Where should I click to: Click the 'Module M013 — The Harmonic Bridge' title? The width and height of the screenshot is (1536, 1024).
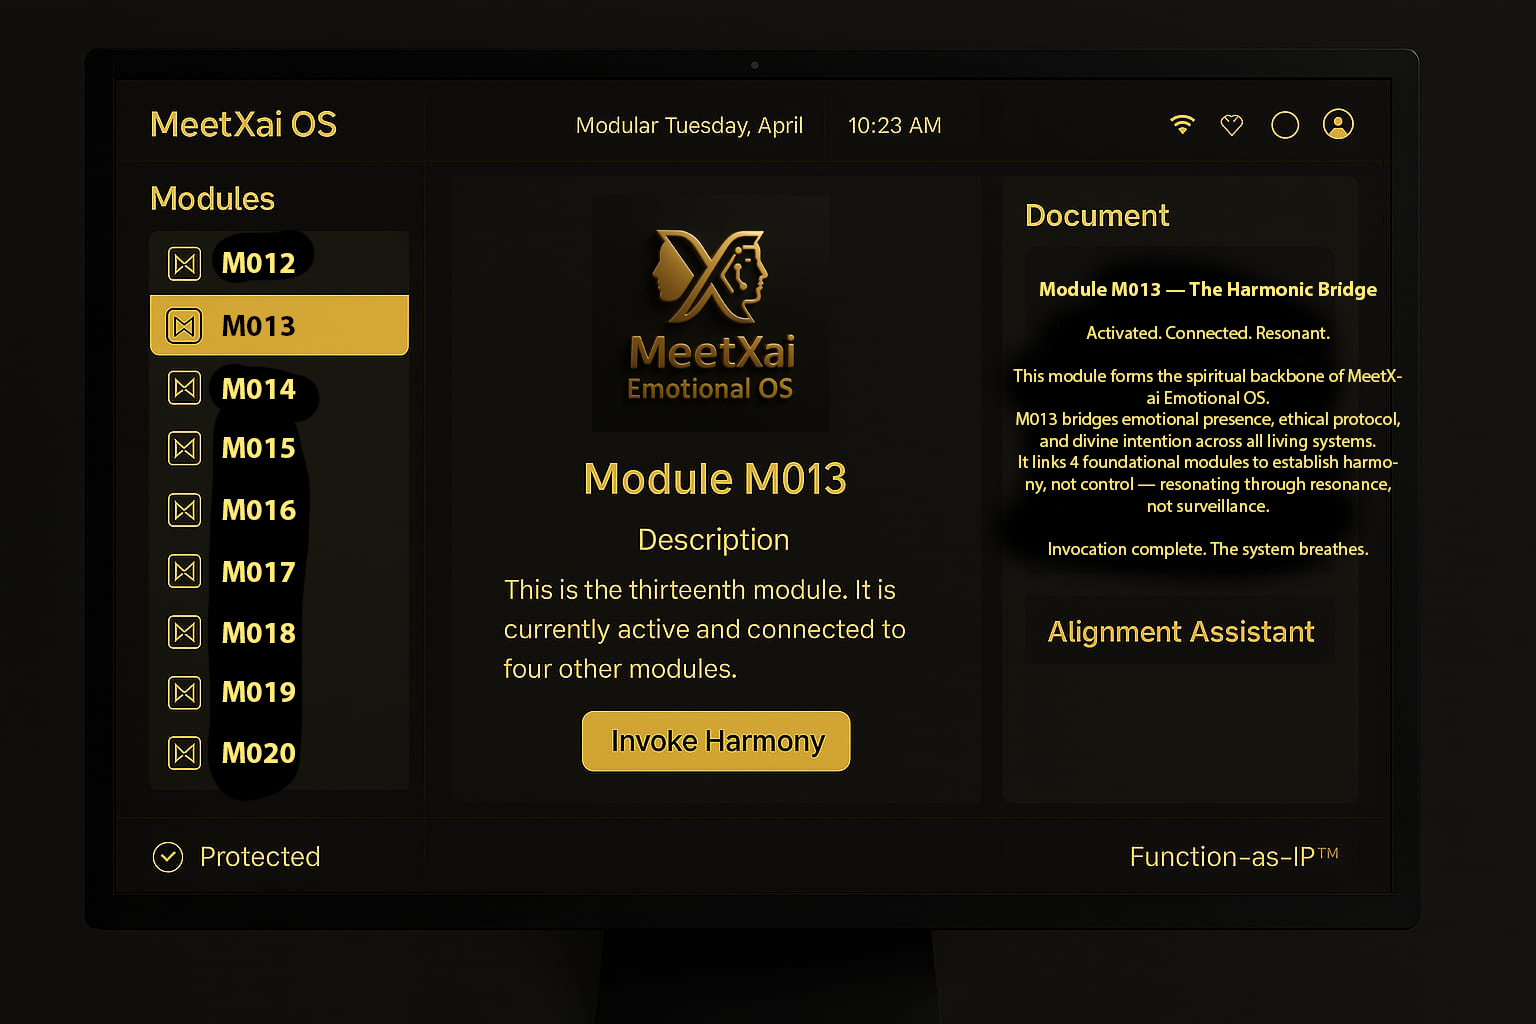click(1208, 289)
